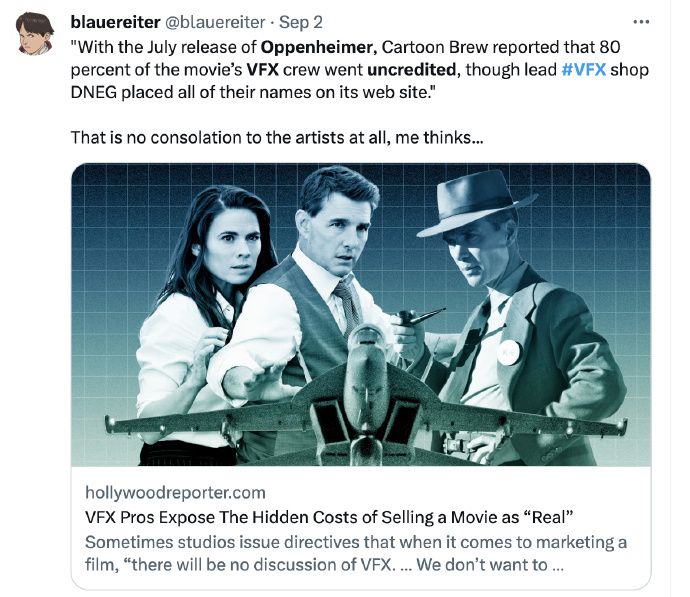Open the blauereiter display name profile link
The width and height of the screenshot is (690, 597).
tap(115, 22)
